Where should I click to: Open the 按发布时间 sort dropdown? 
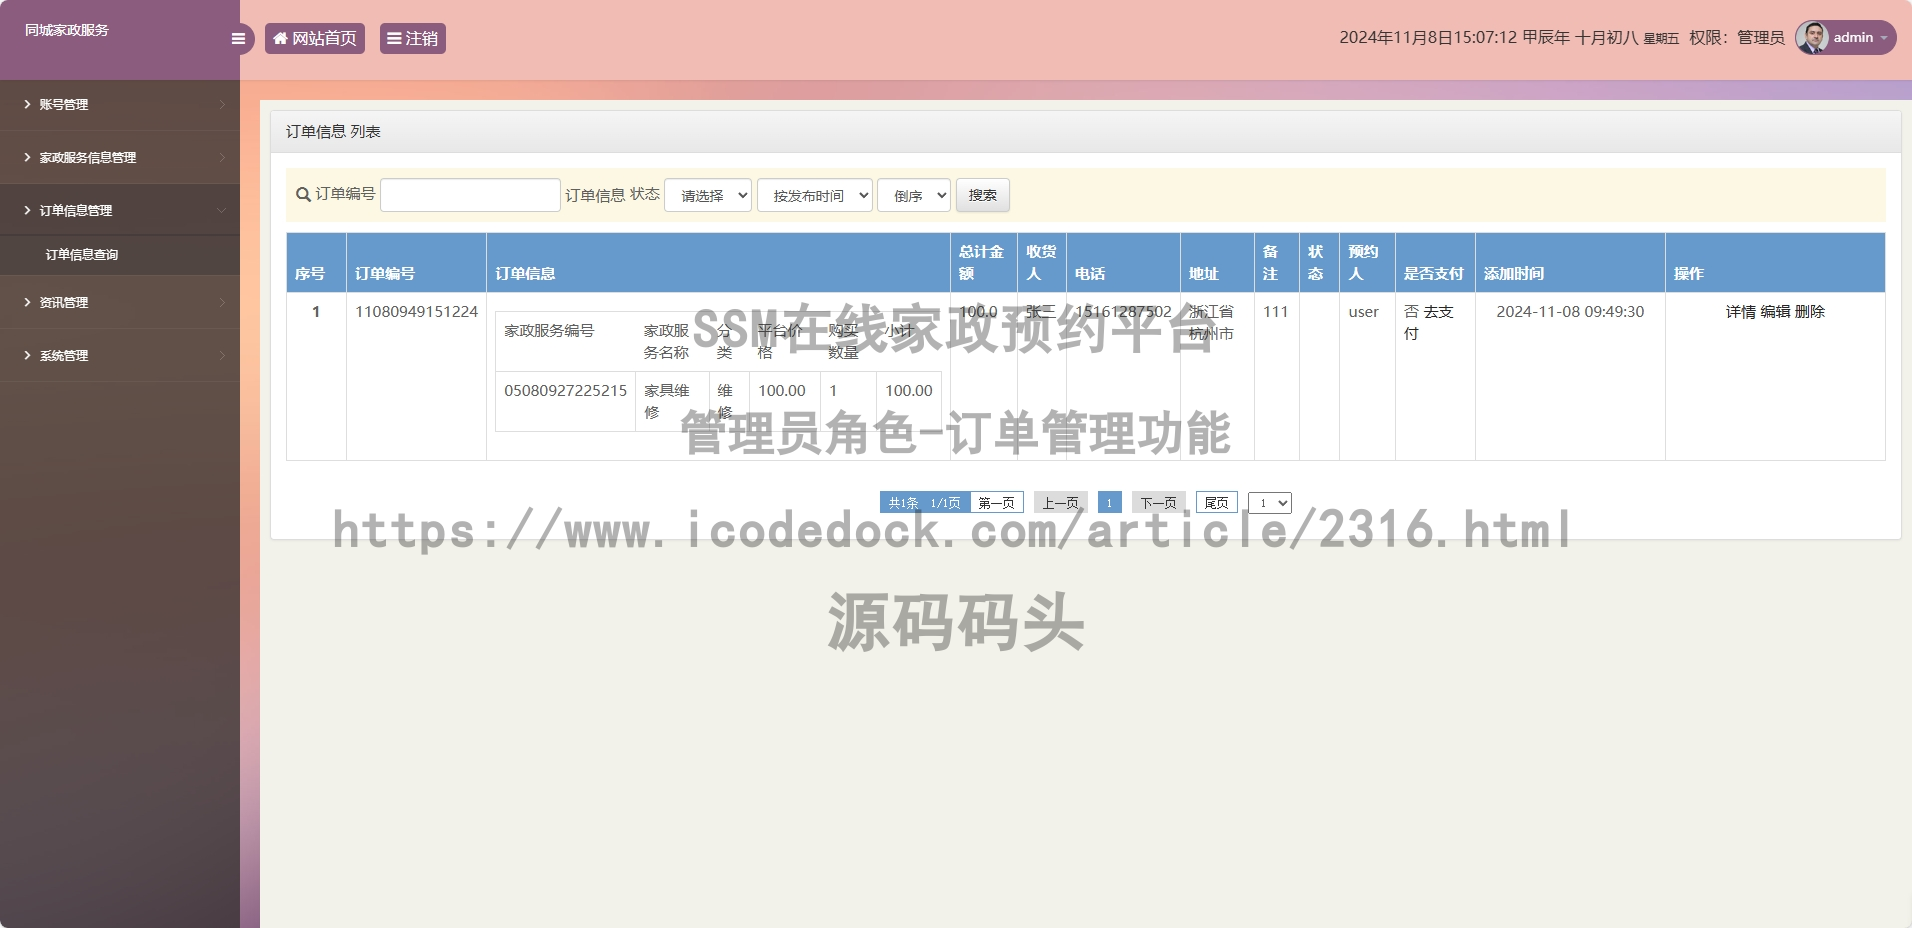815,195
